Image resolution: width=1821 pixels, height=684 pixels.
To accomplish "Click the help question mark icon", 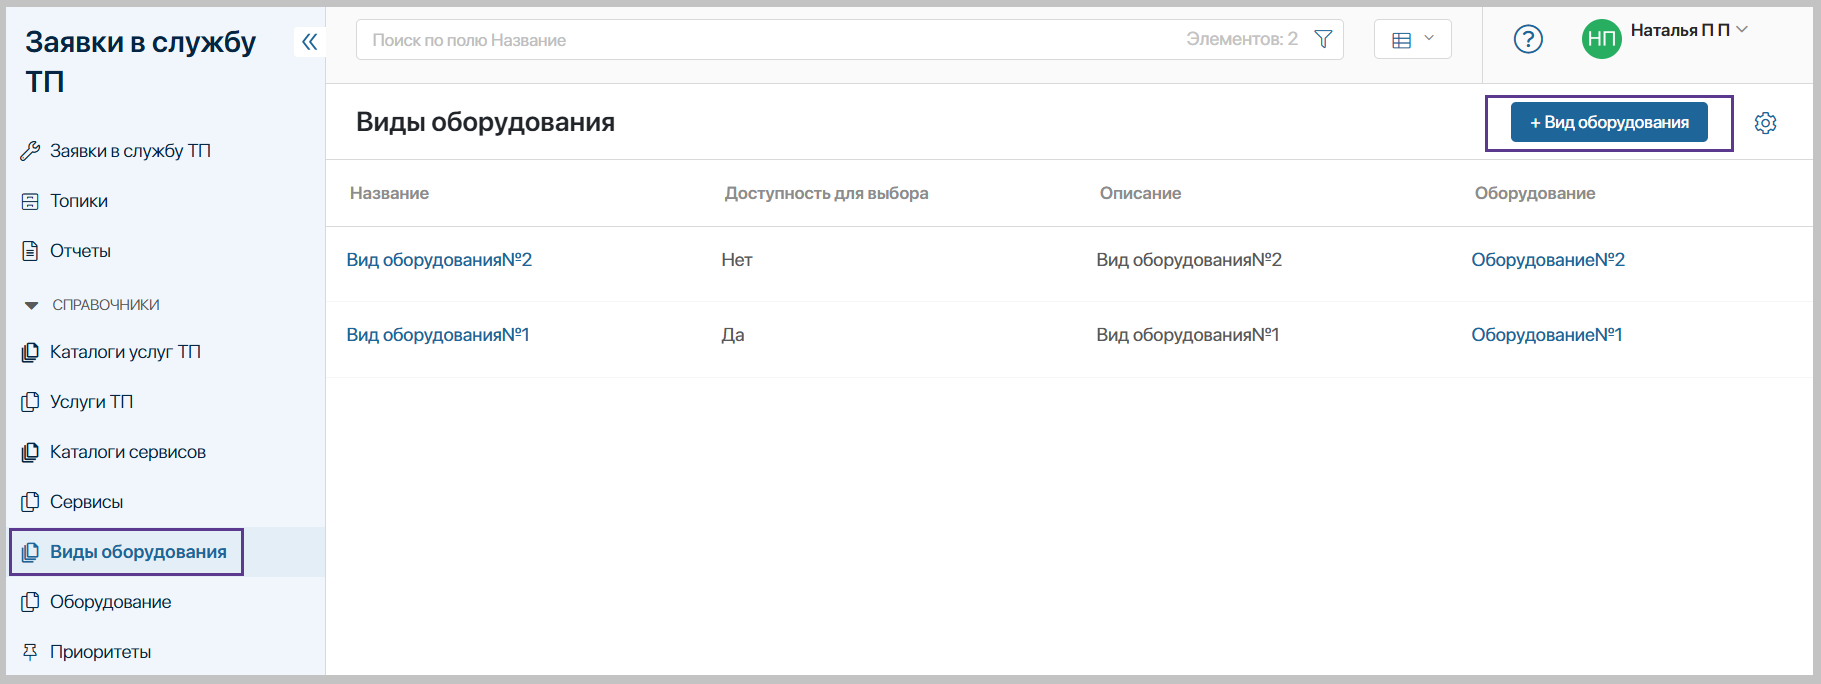I will tap(1528, 40).
